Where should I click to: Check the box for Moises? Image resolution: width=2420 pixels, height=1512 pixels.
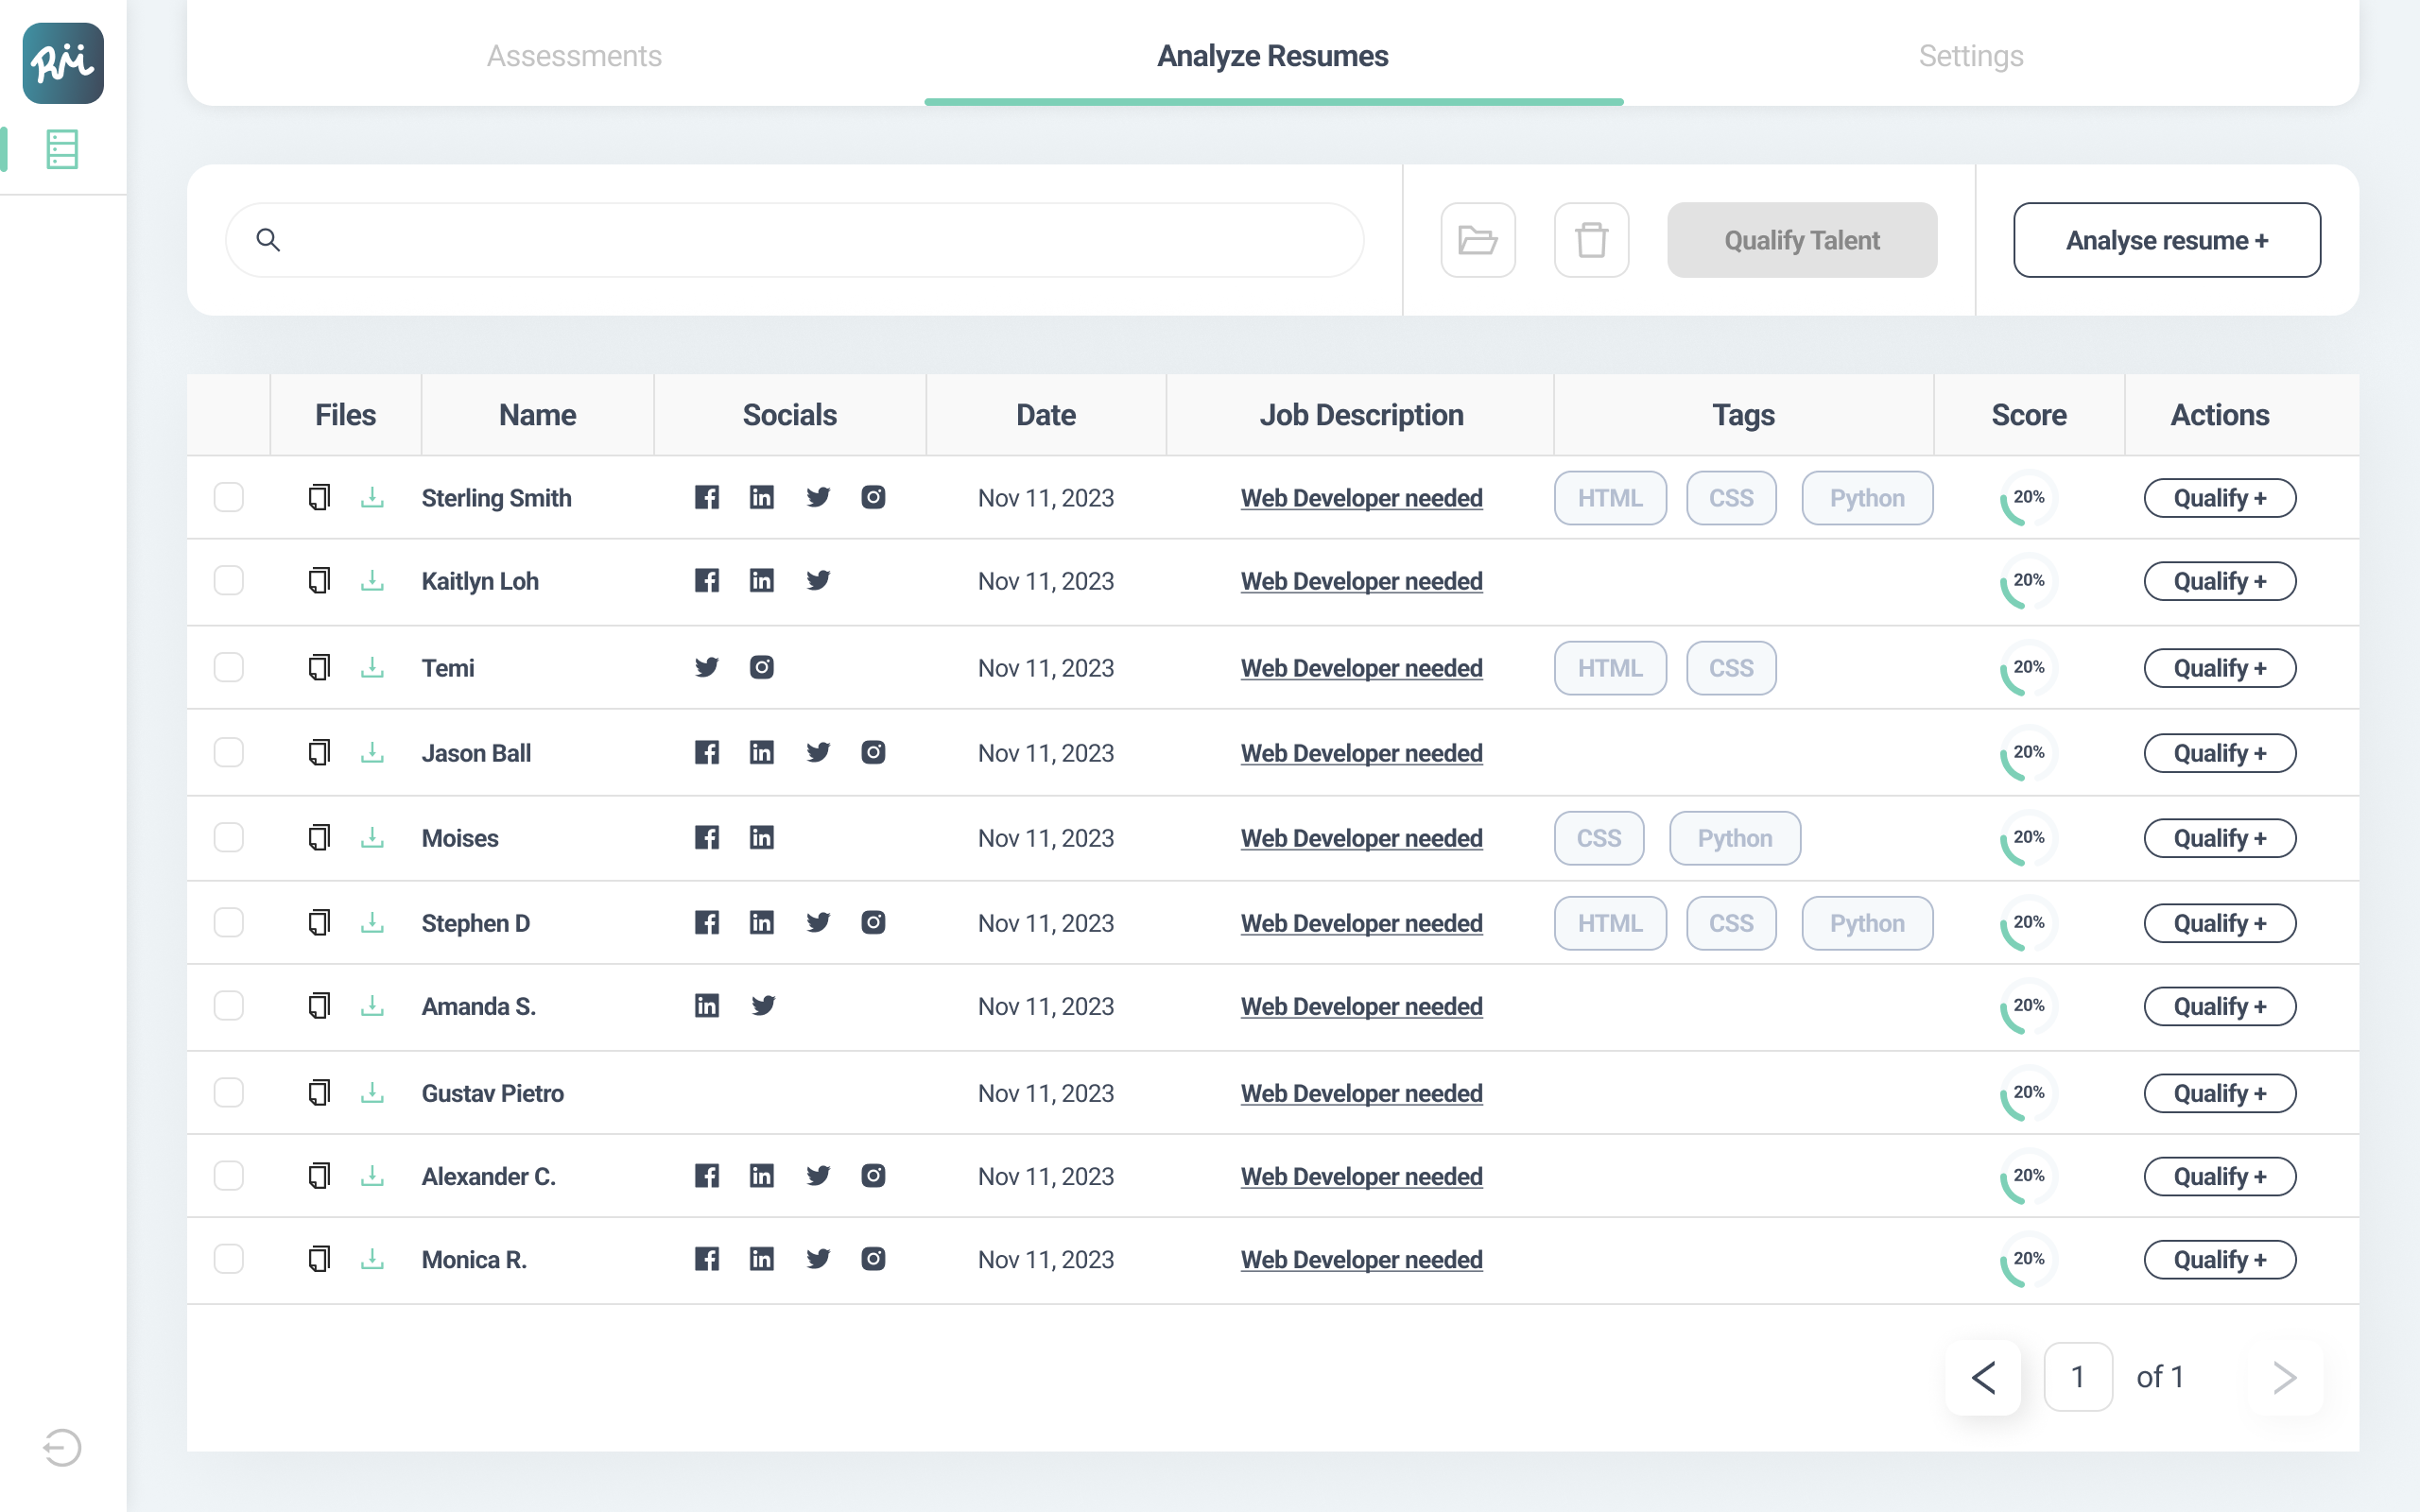click(229, 837)
